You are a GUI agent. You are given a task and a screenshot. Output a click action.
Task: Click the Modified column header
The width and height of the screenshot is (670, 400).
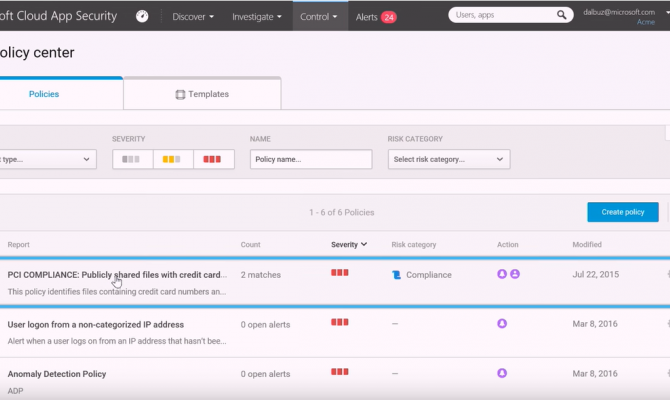click(x=587, y=244)
